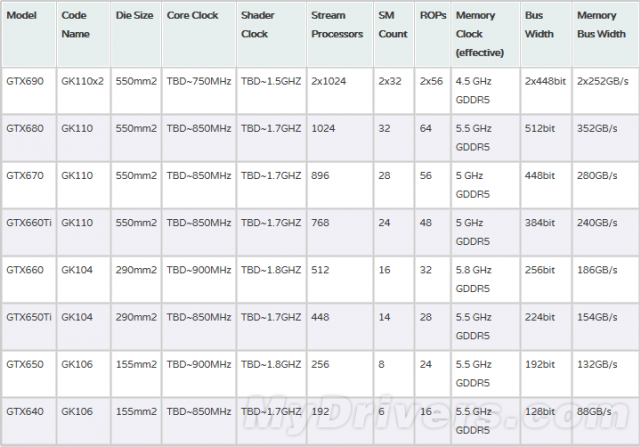Screen dimensions: 640x447
Task: Click the Memory Bus Width header
Action: [x=606, y=34]
